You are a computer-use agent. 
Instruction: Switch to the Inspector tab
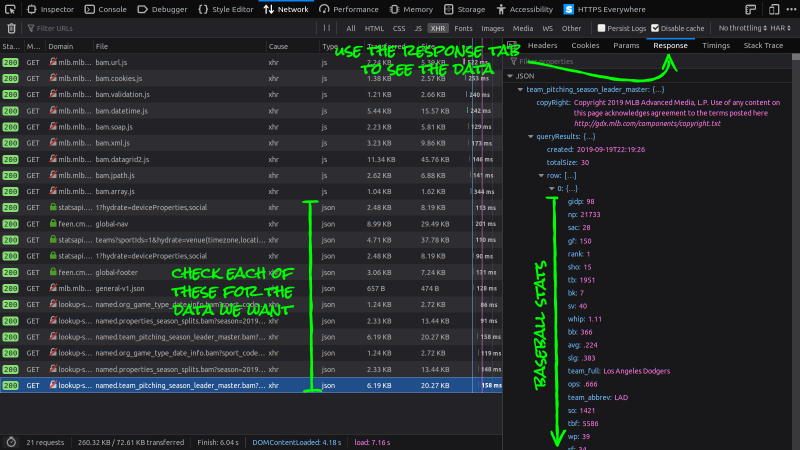(x=50, y=9)
